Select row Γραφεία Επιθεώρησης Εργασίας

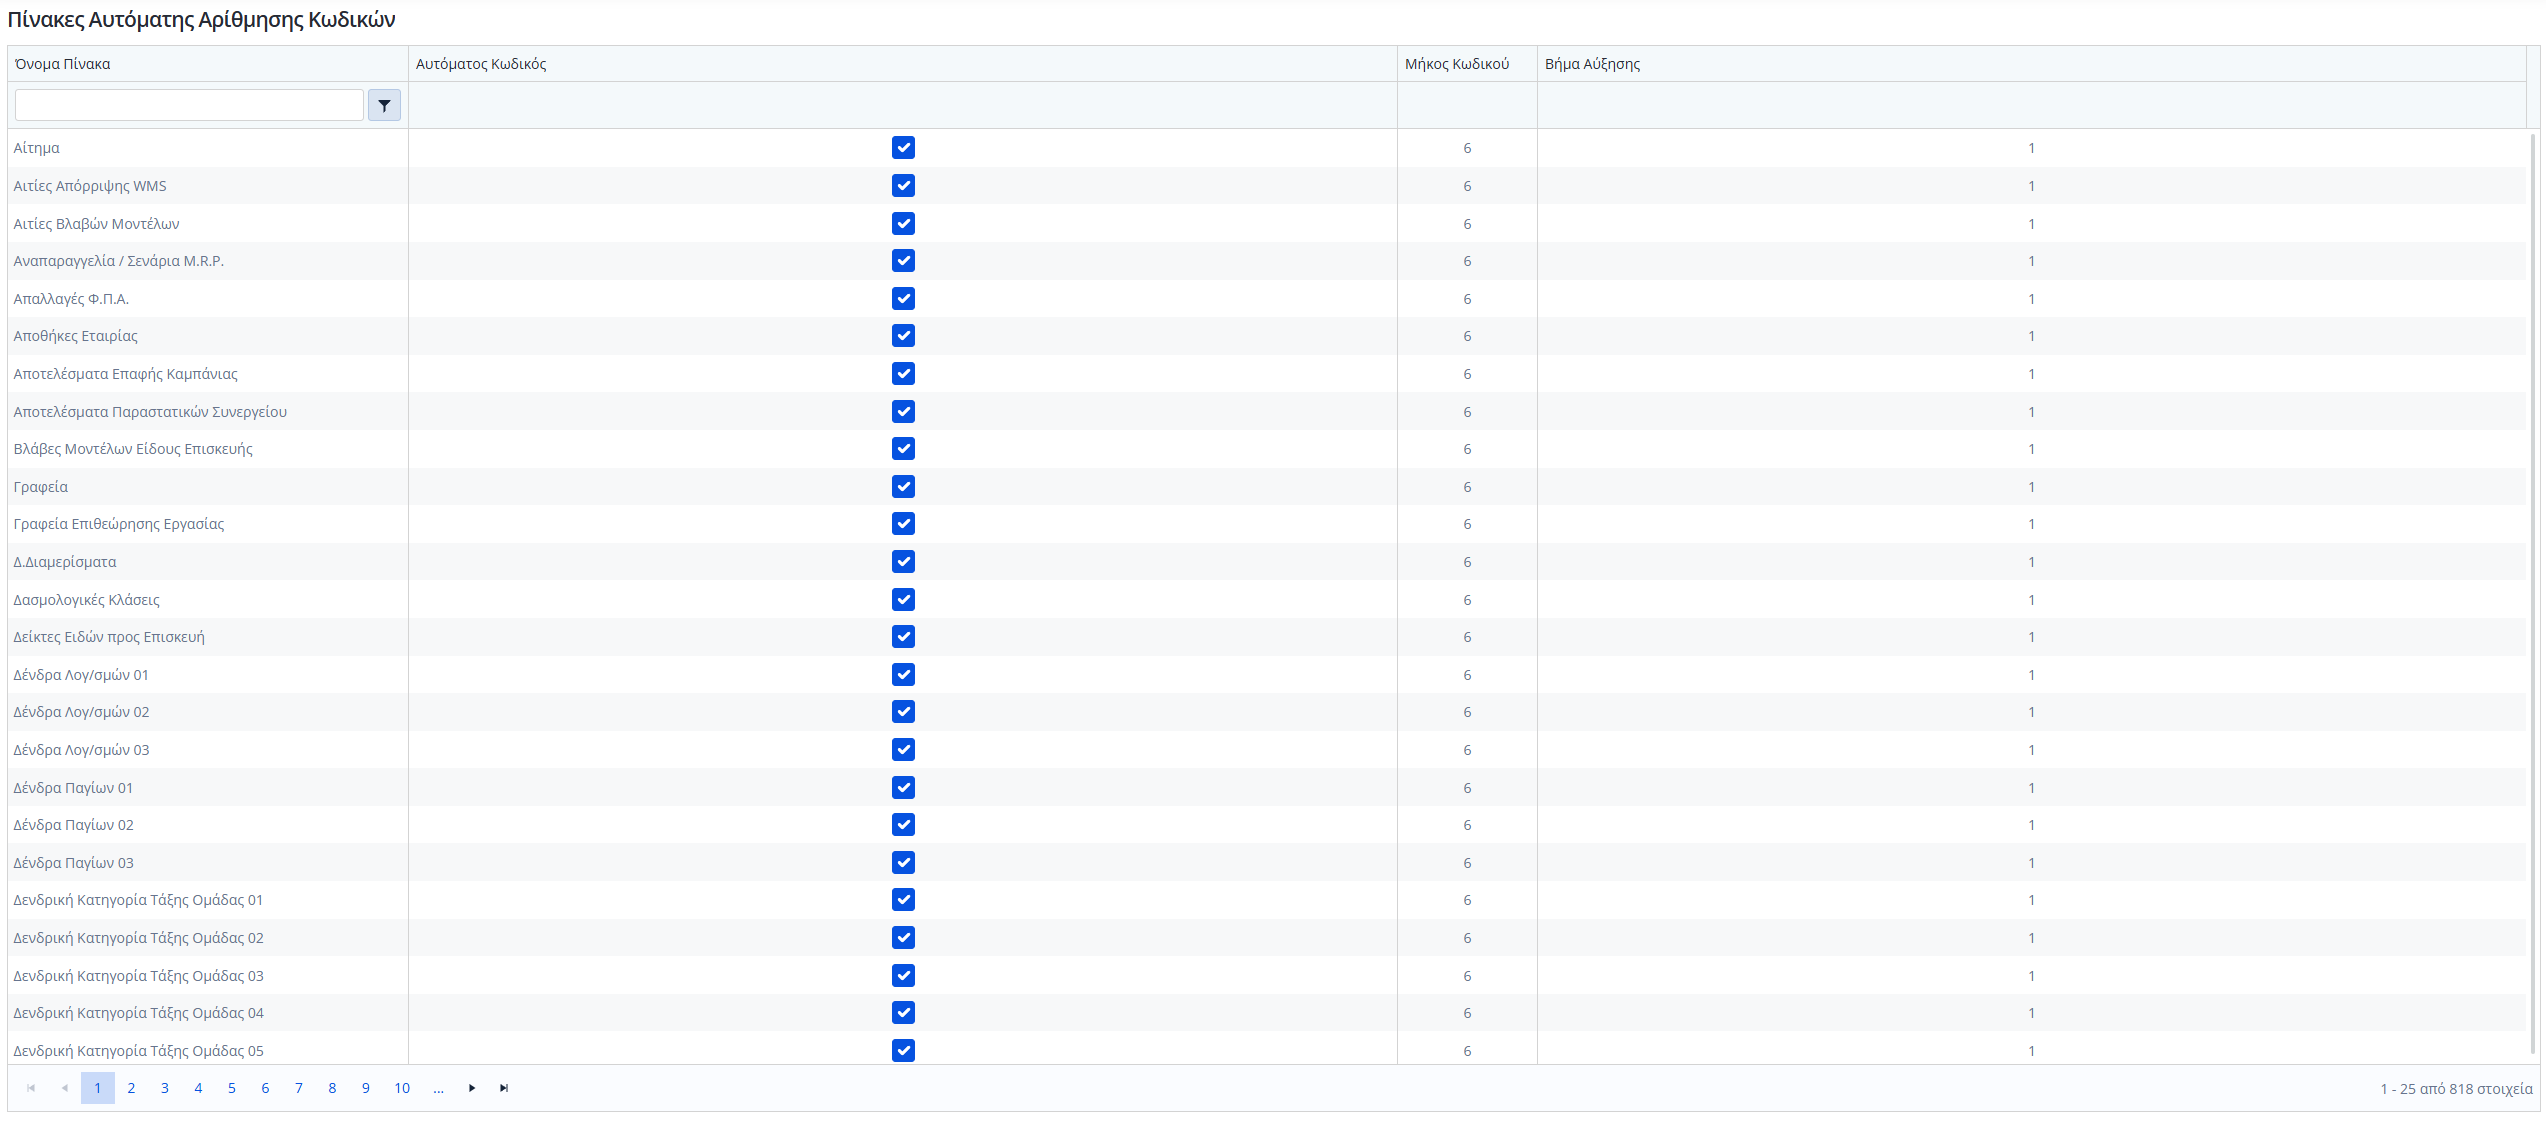click(x=1267, y=524)
